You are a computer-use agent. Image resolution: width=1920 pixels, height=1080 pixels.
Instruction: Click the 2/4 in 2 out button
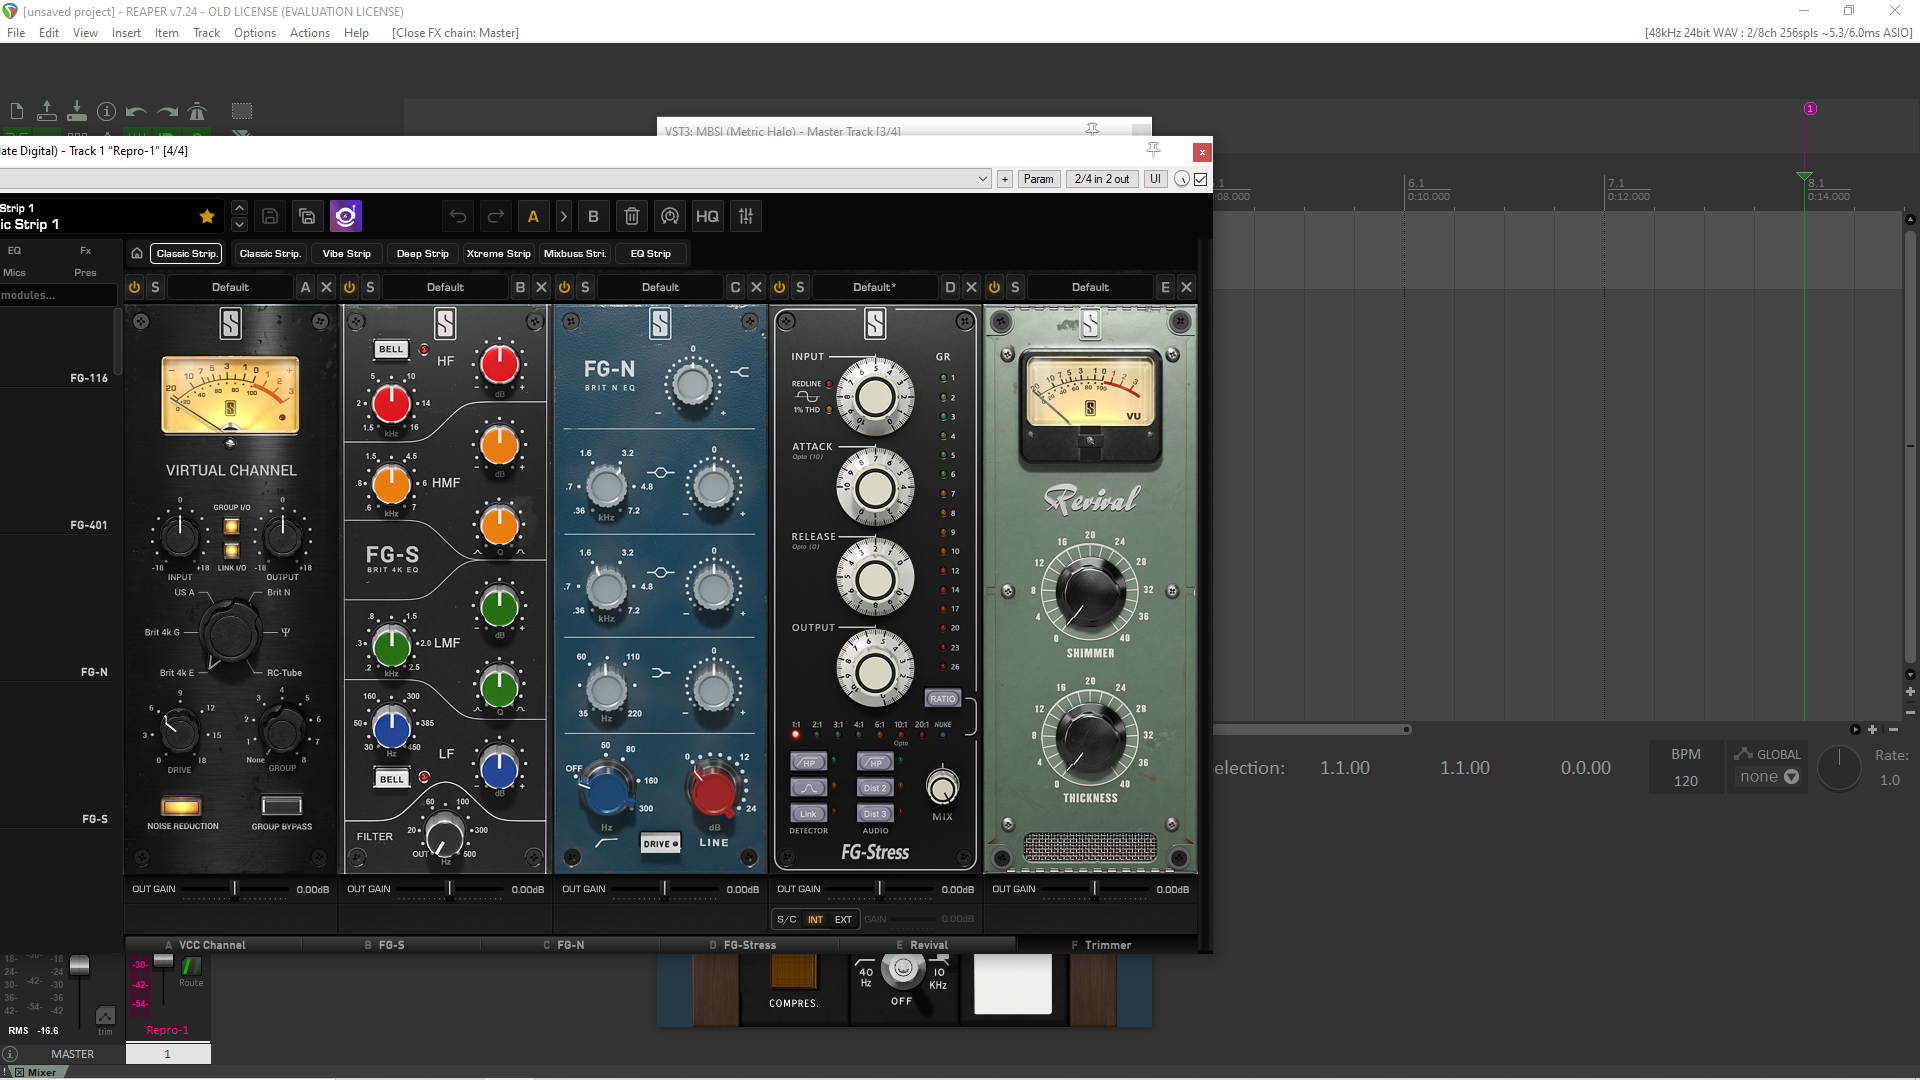click(1101, 178)
